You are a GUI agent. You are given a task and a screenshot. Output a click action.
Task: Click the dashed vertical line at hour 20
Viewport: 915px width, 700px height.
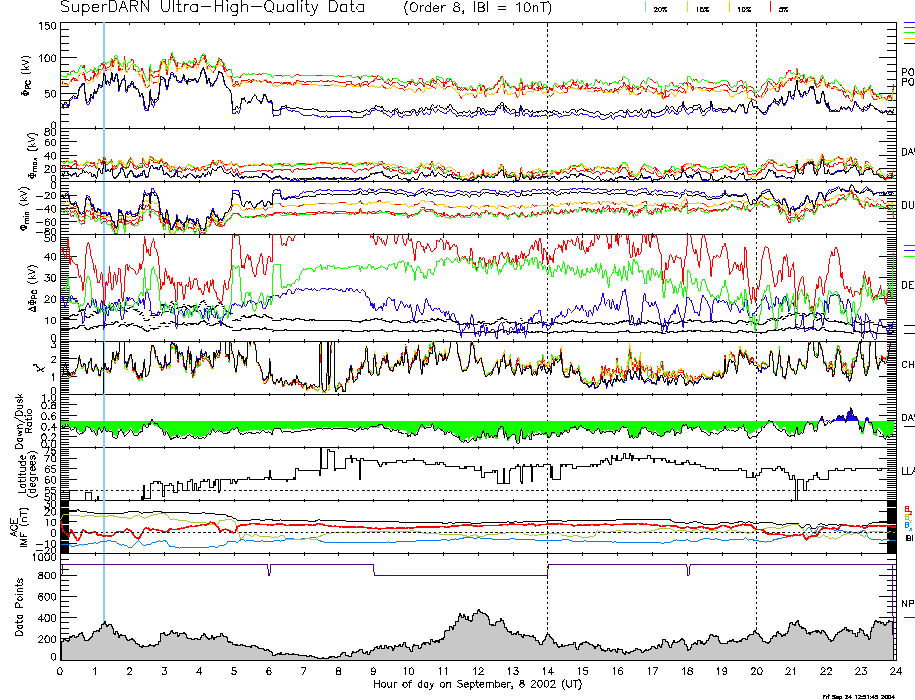click(x=756, y=300)
